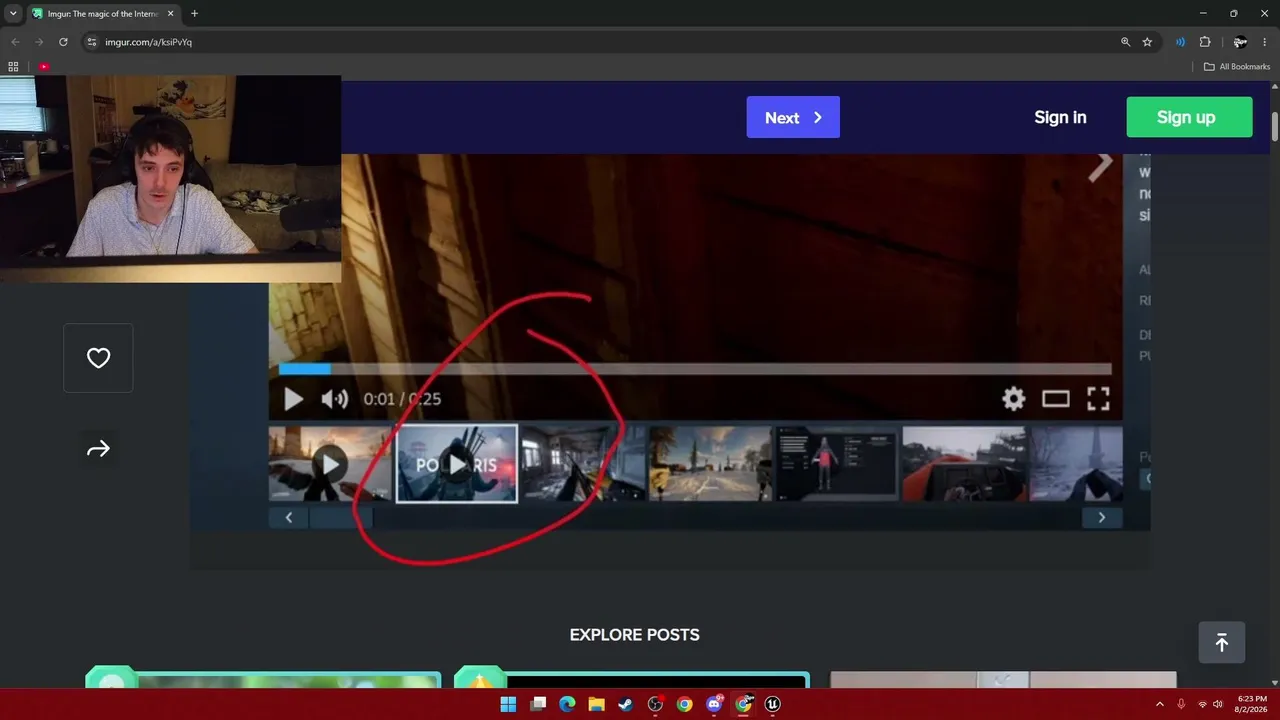Click the theater mode rectangle icon
Screen dimensions: 1280x720
pos(1056,399)
